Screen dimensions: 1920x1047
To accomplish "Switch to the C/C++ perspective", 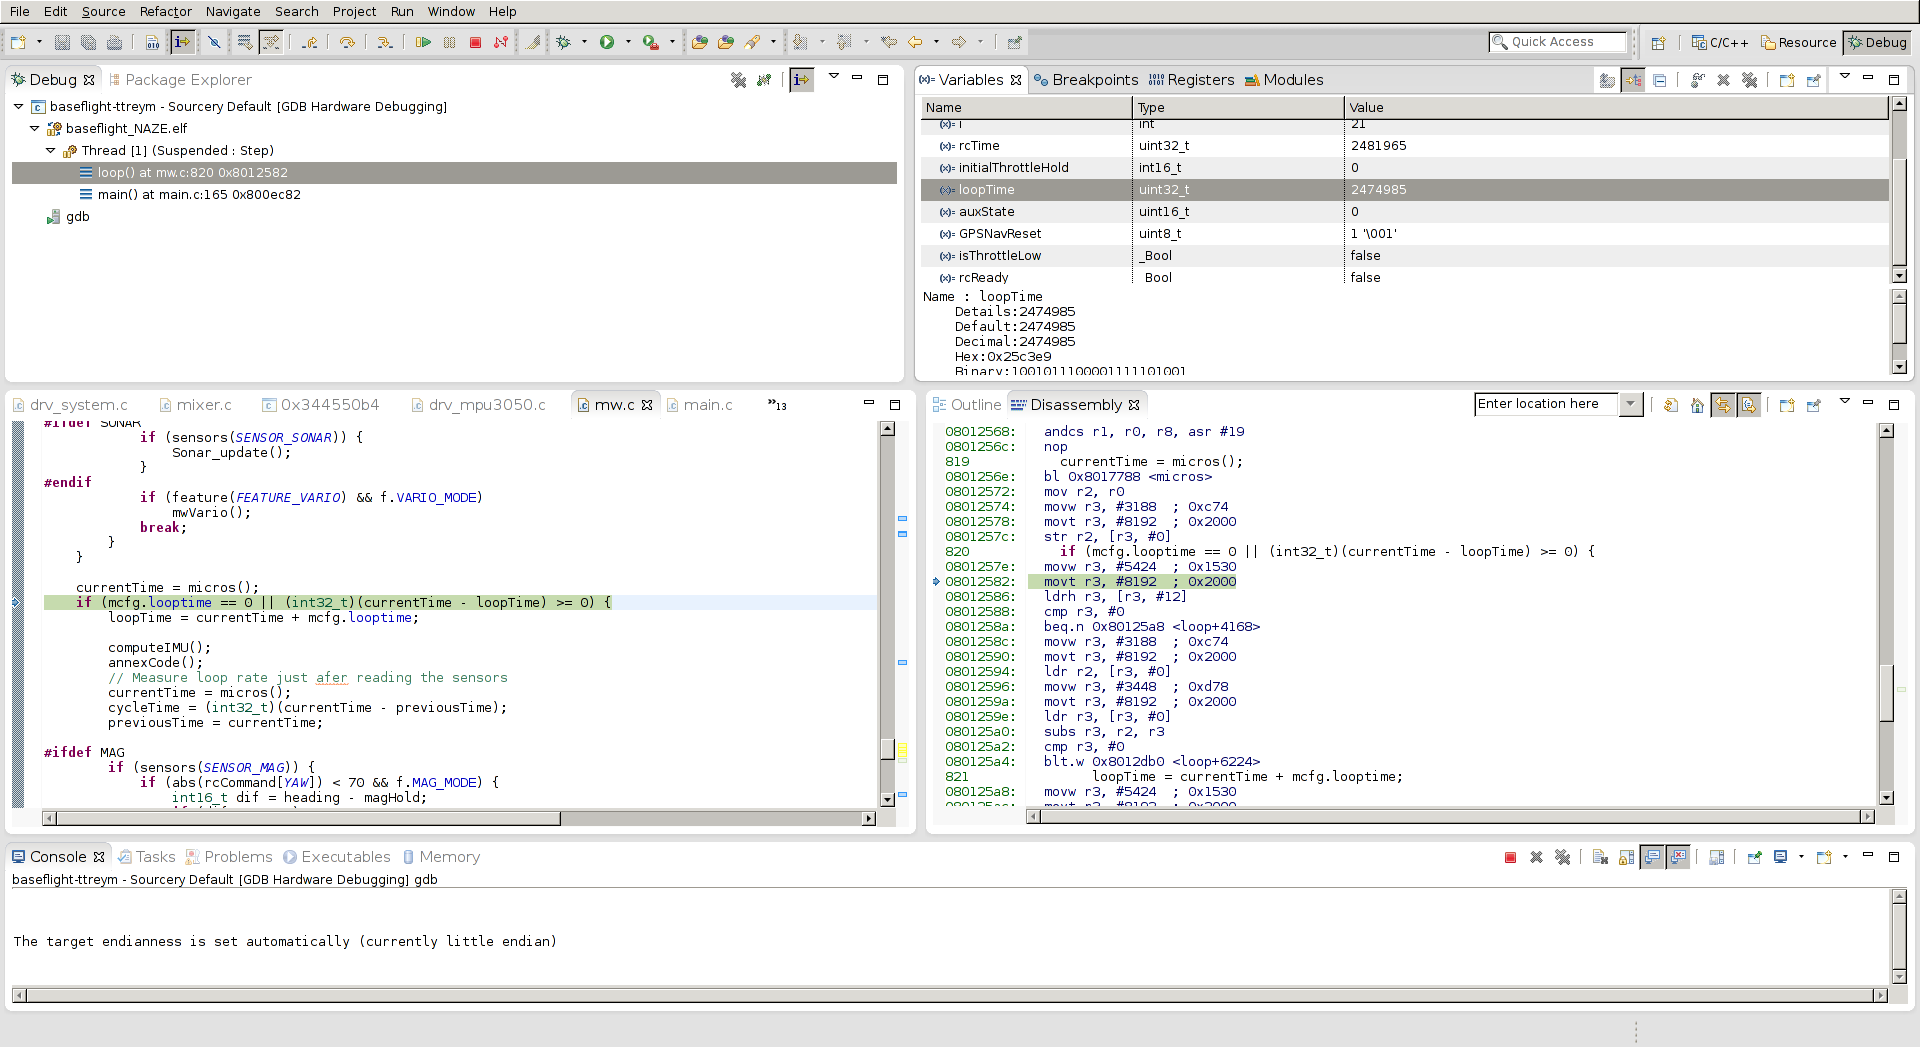I will [x=1720, y=42].
